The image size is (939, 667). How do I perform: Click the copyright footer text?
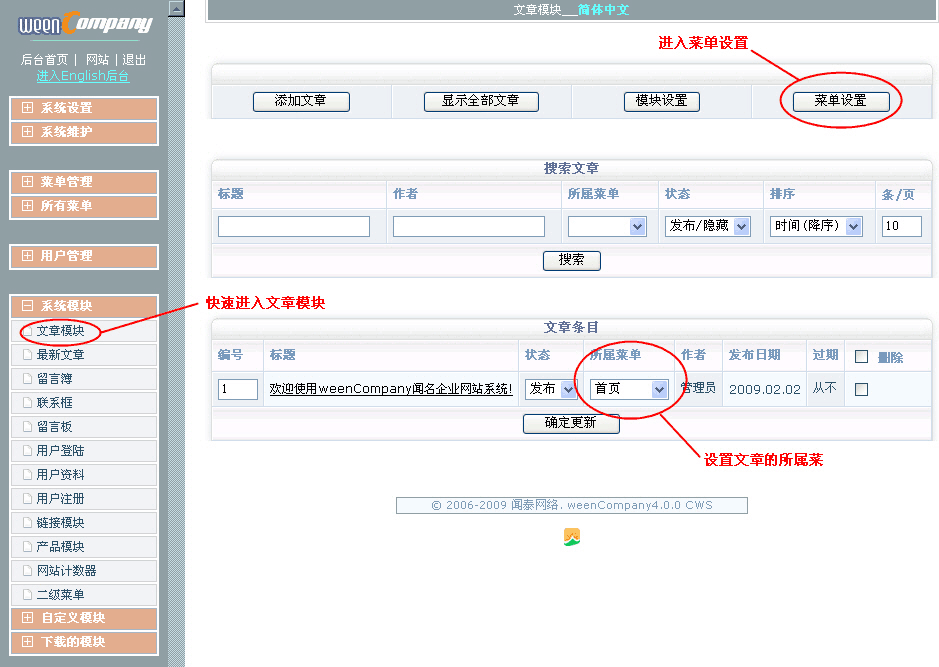coord(572,505)
